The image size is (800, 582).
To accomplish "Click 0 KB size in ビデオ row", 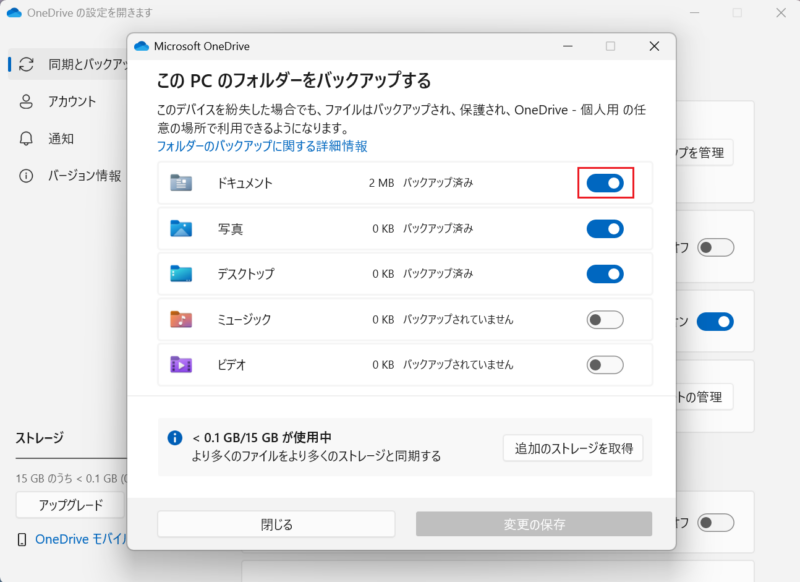I will pyautogui.click(x=383, y=365).
